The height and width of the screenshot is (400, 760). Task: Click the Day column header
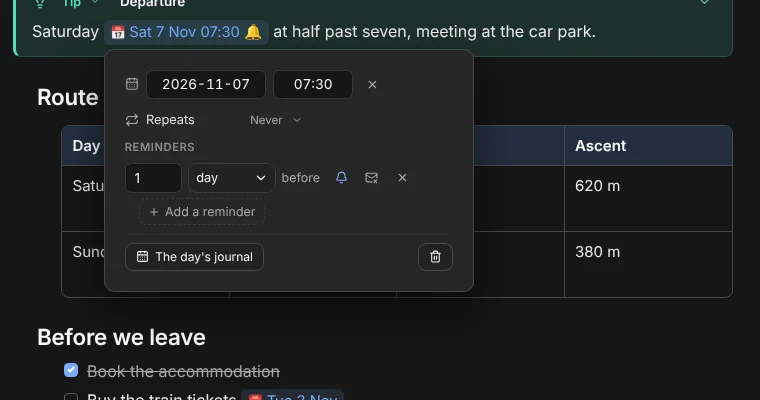click(x=86, y=145)
